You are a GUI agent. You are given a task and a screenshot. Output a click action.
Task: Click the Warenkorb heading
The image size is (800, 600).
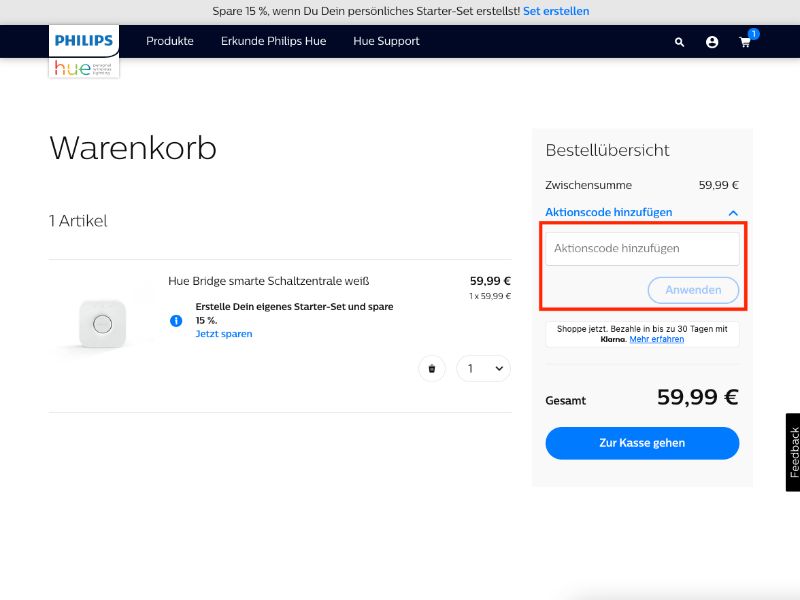[133, 148]
